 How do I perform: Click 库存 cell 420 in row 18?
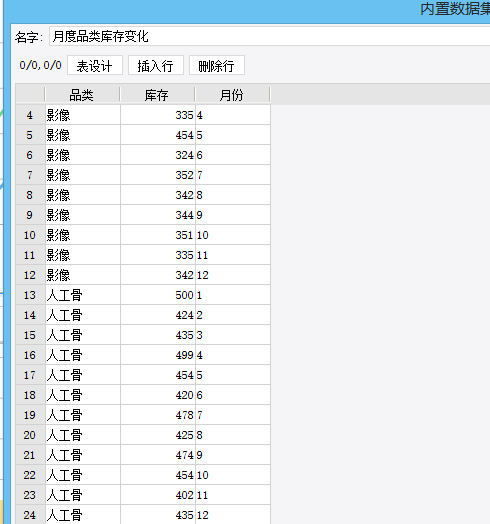pos(158,395)
